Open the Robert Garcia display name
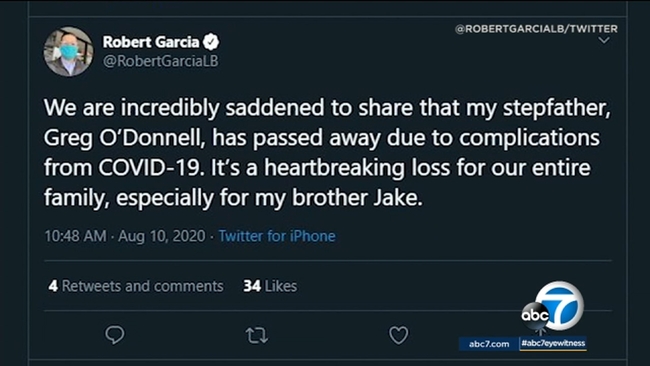This screenshot has width=650, height=366. click(151, 42)
